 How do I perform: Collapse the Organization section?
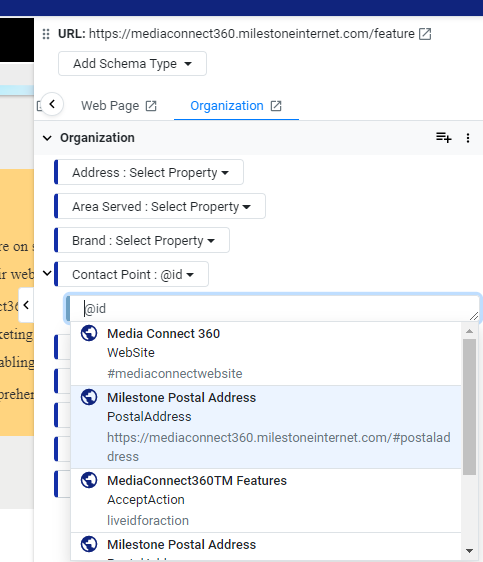point(47,138)
